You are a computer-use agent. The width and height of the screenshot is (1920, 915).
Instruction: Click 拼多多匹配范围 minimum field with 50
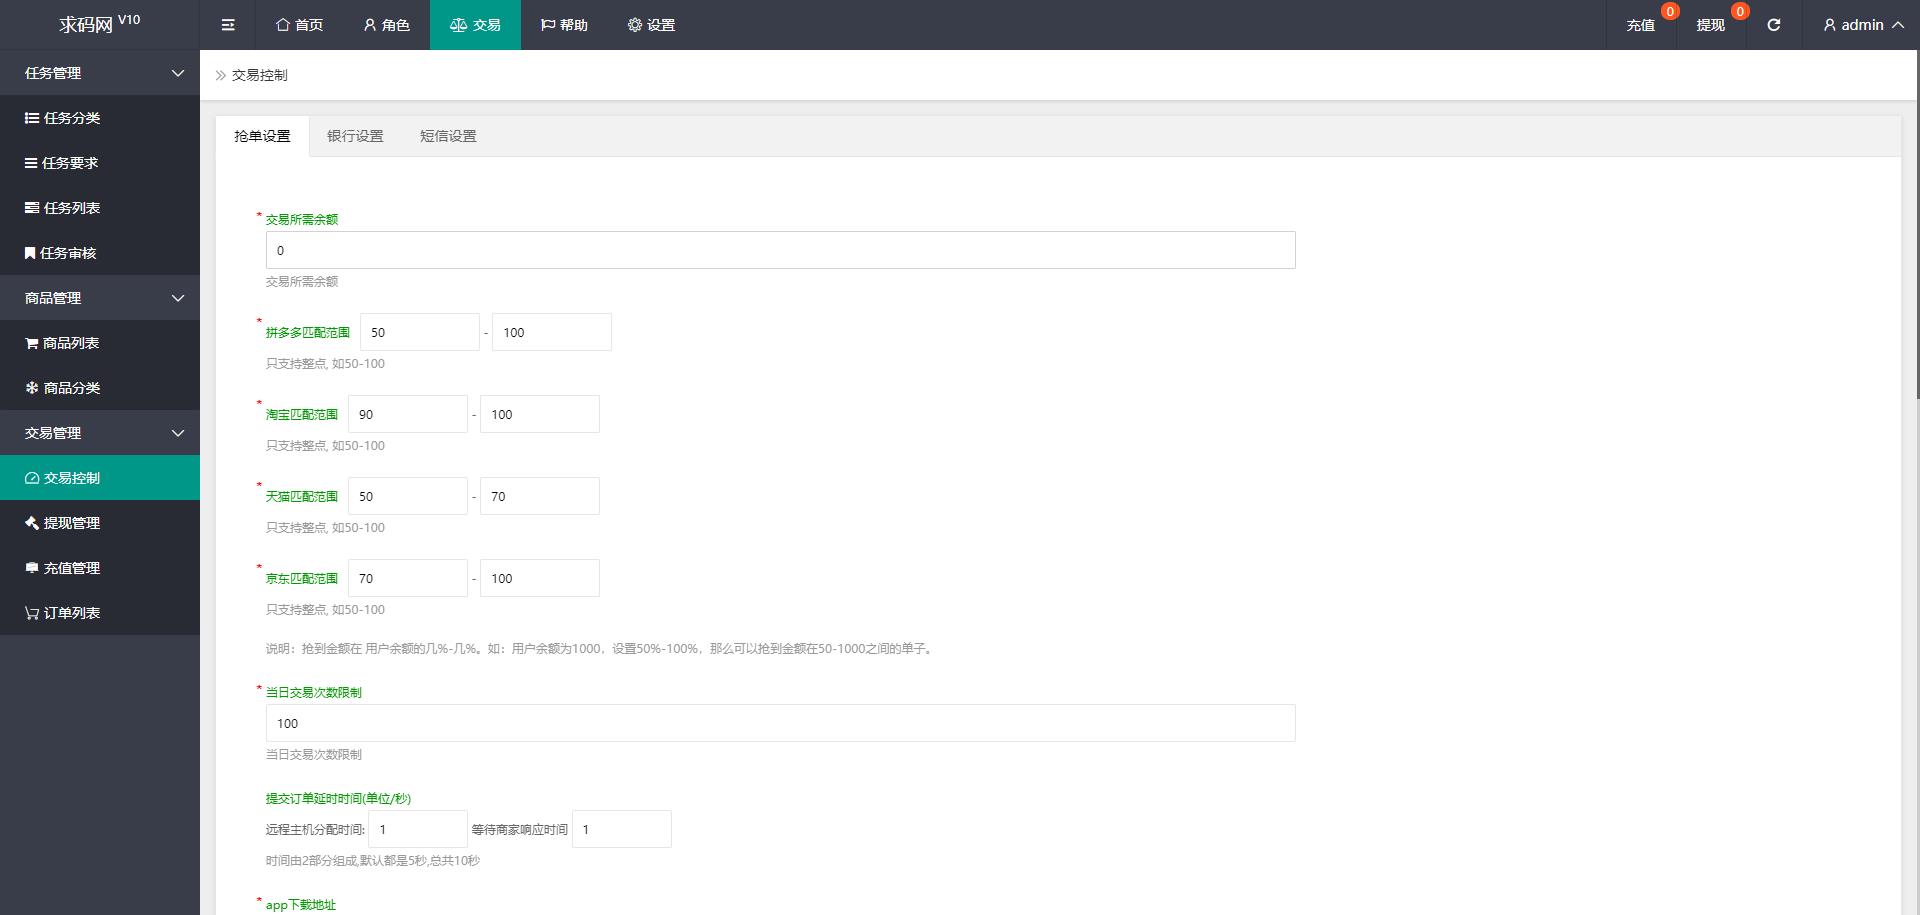click(x=420, y=332)
